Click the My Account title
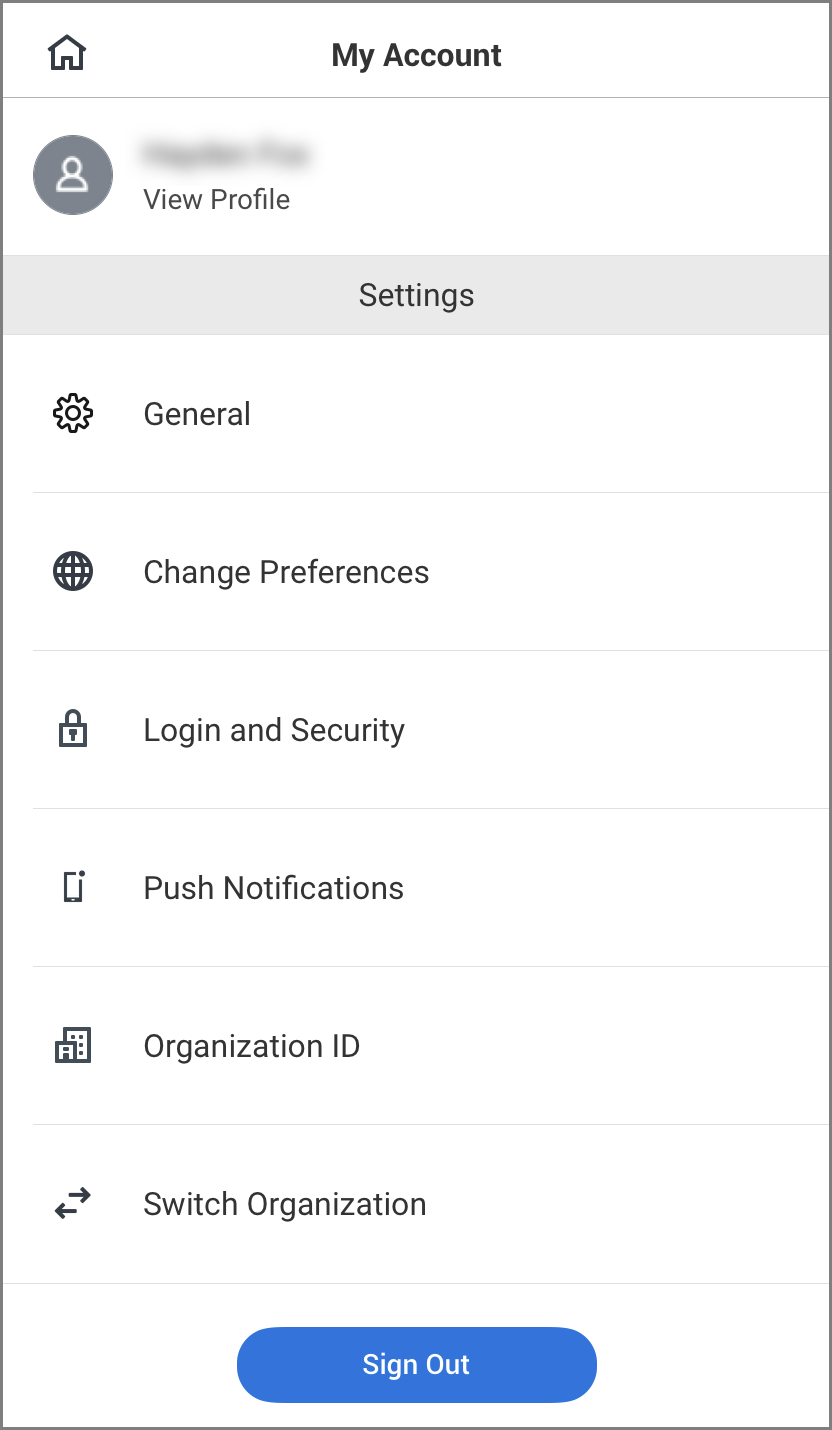 (416, 55)
